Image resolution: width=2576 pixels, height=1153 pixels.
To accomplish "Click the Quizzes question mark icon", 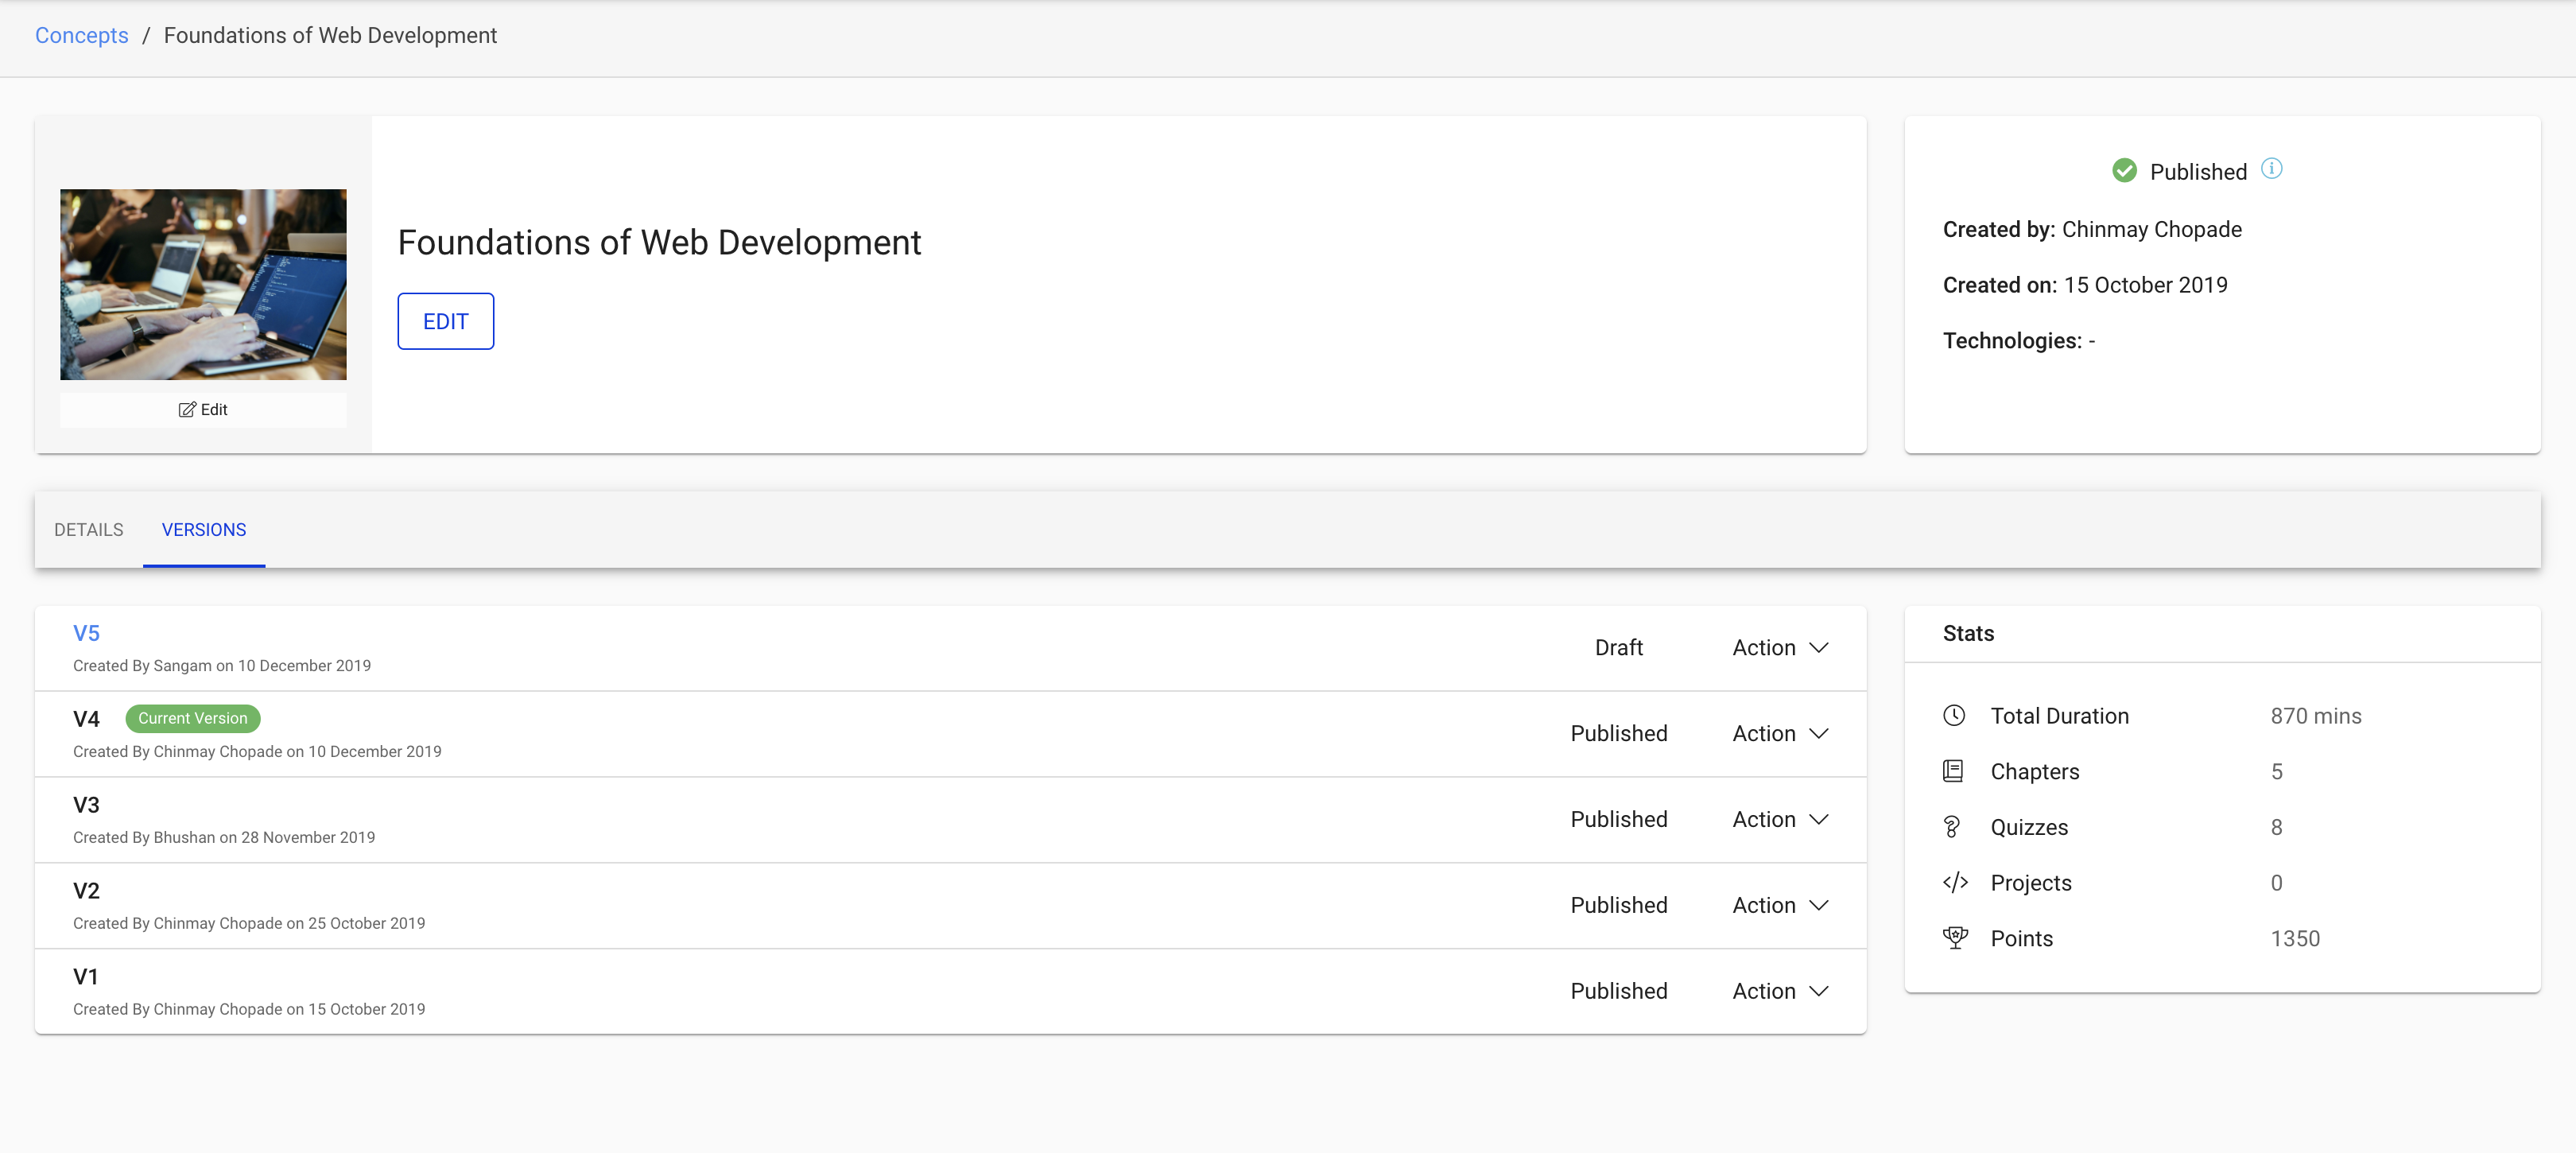I will click(x=1951, y=827).
